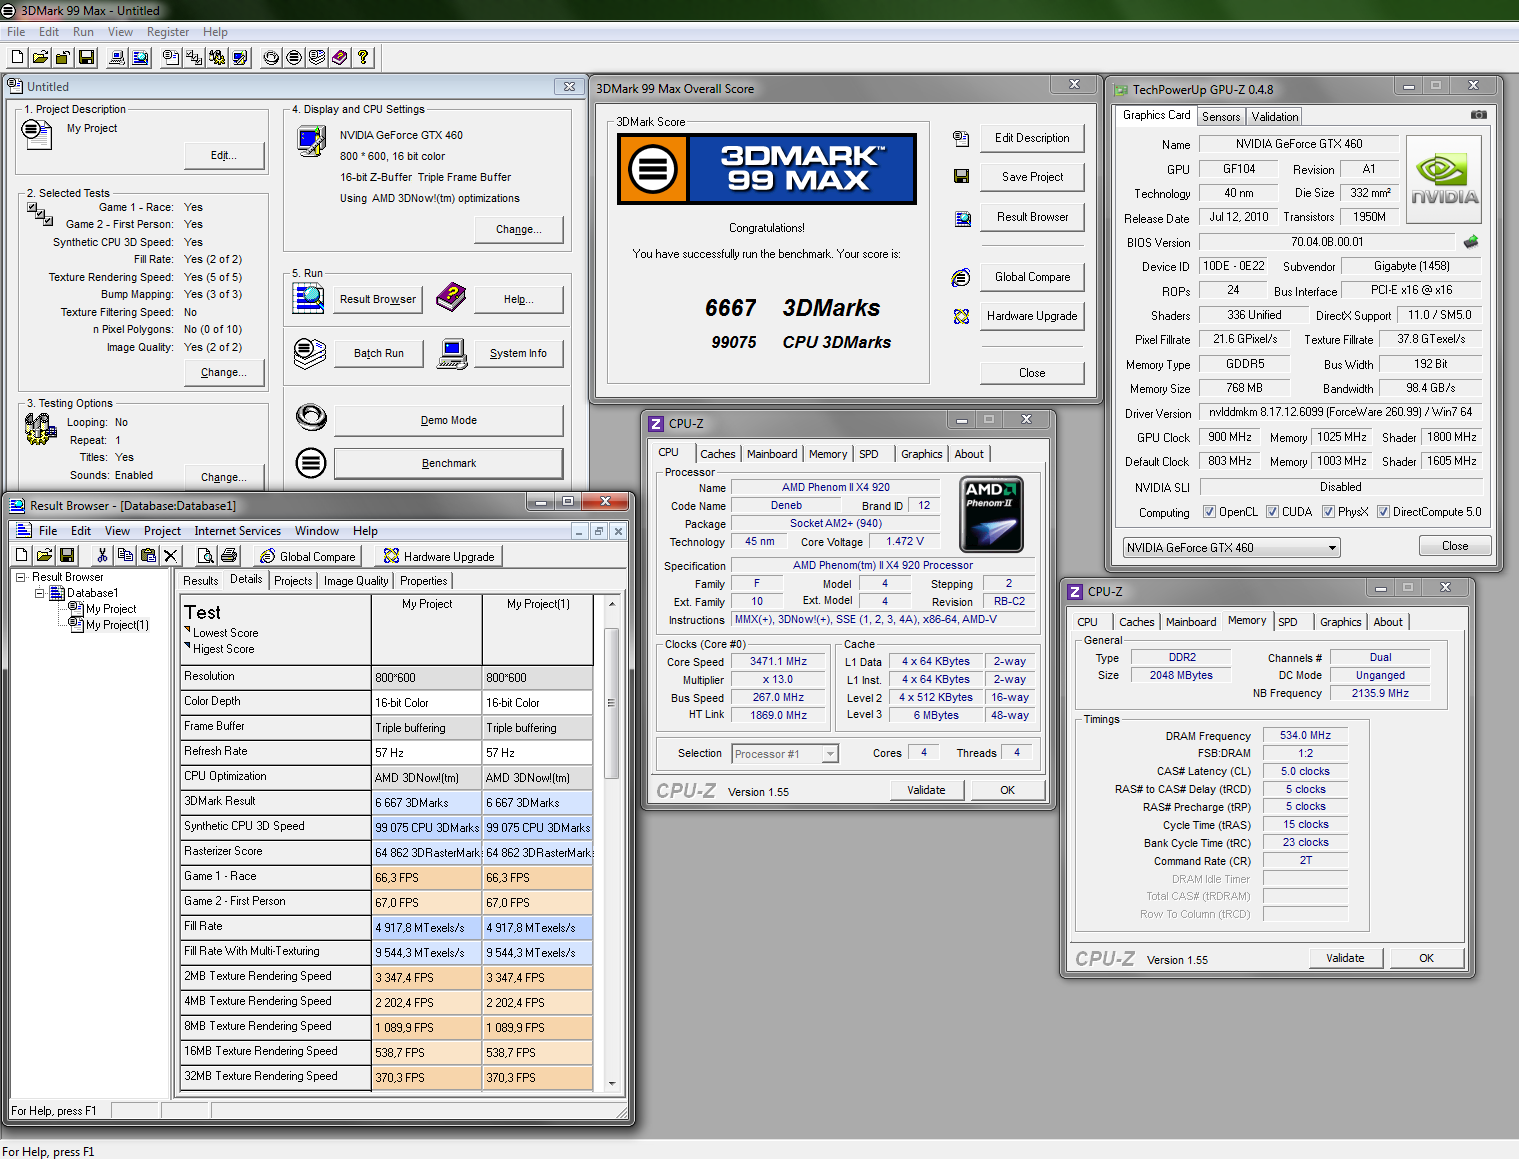Click the New project icon in 3DMark toolbar
Screen dimensions: 1519x1159
coord(17,58)
